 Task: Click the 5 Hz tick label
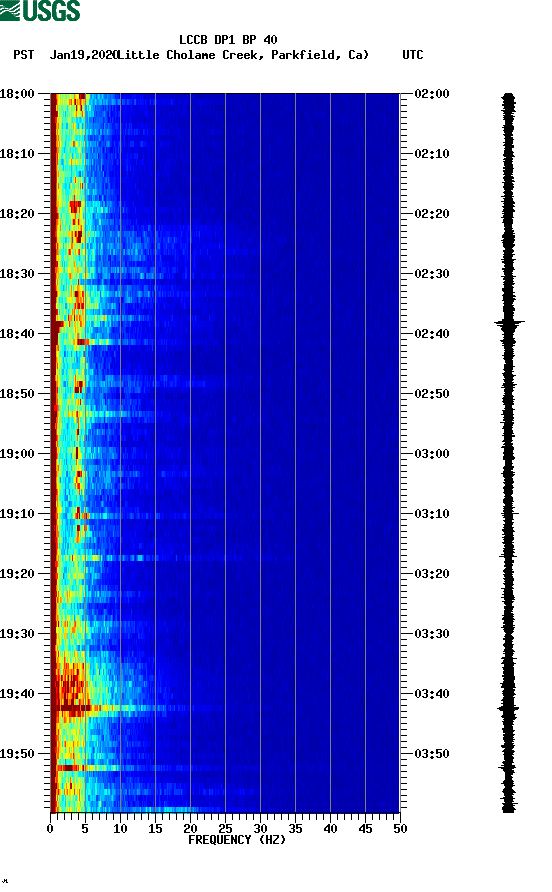point(85,829)
